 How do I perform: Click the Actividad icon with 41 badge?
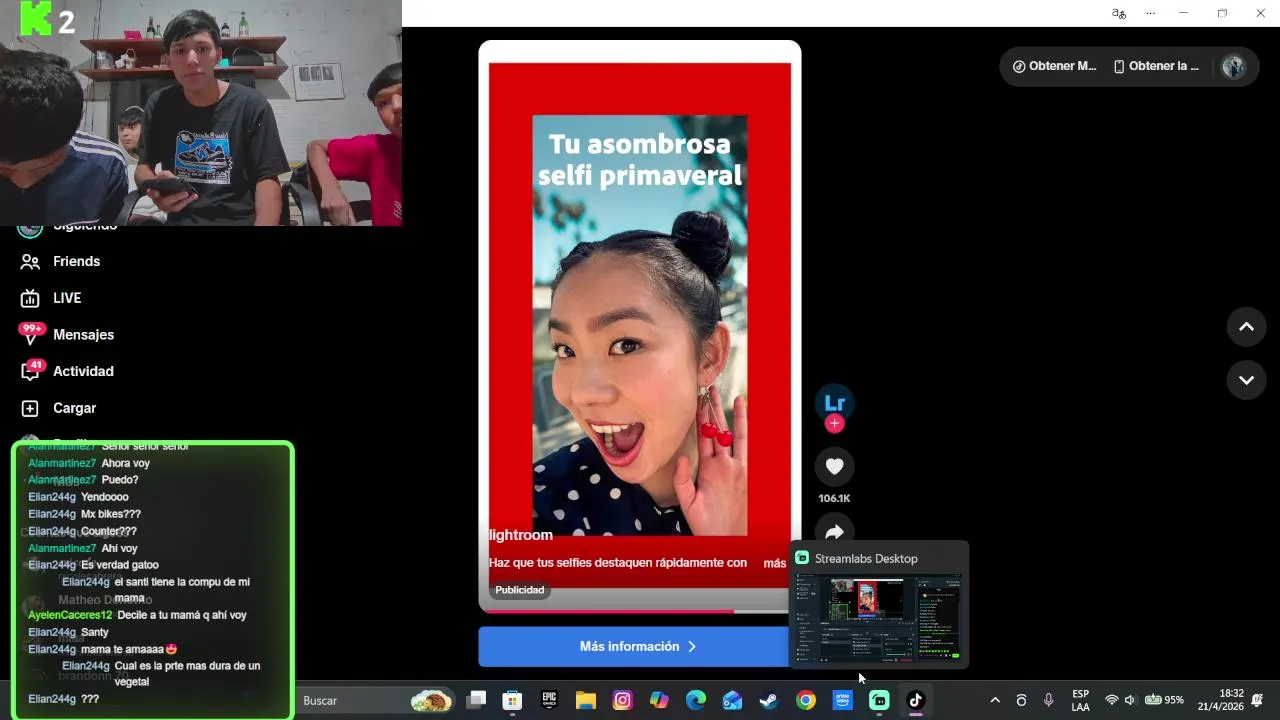(32, 370)
